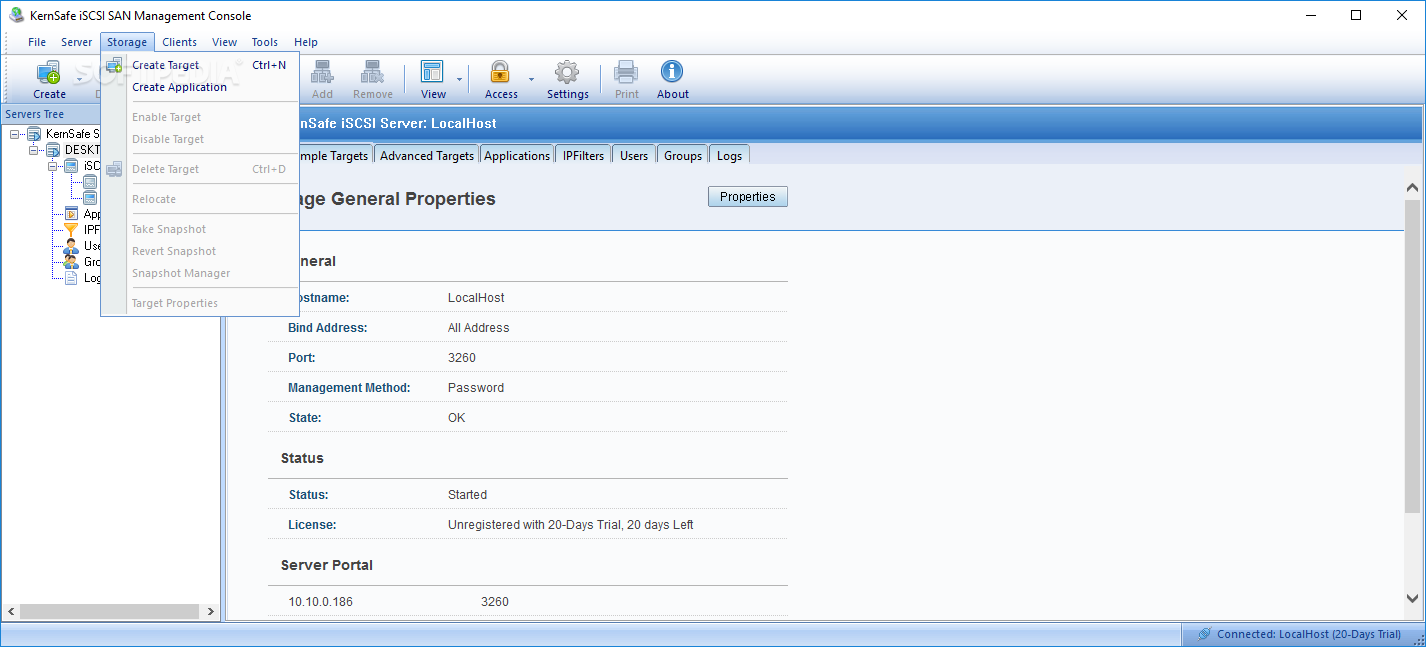This screenshot has width=1426, height=647.
Task: Click the Access padlock toolbar icon
Action: coord(500,72)
